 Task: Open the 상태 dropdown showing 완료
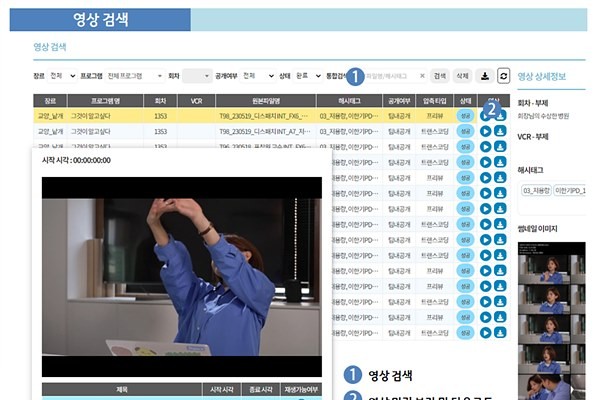pos(307,76)
